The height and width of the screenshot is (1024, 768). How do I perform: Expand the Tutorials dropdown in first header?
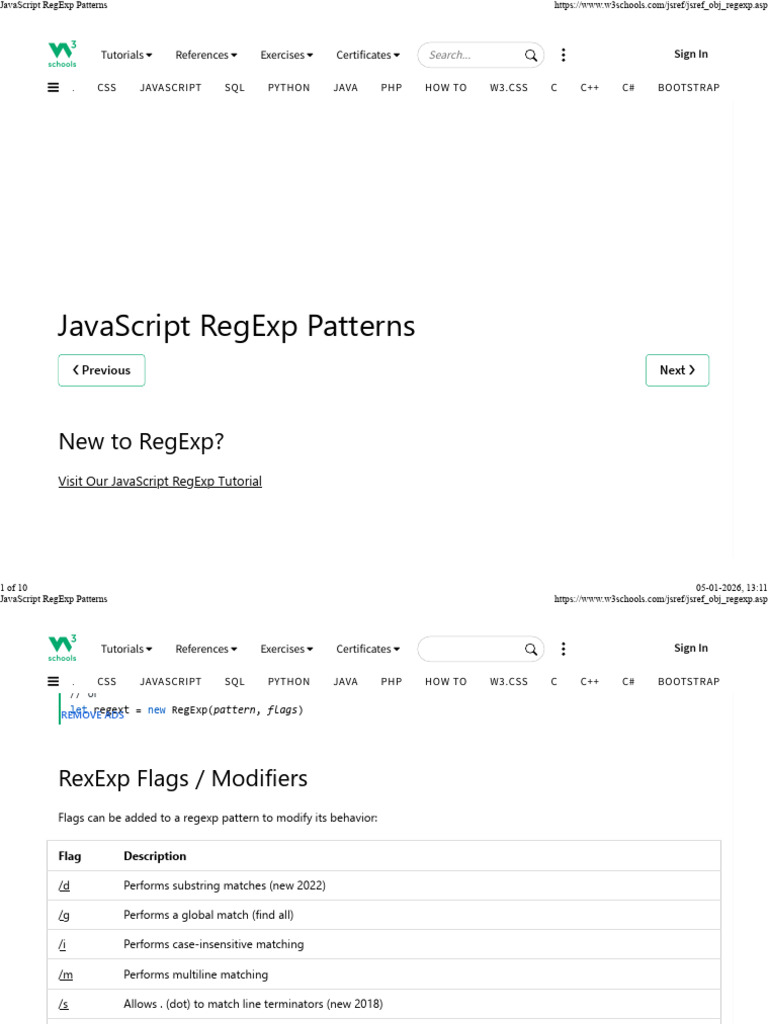pyautogui.click(x=126, y=55)
